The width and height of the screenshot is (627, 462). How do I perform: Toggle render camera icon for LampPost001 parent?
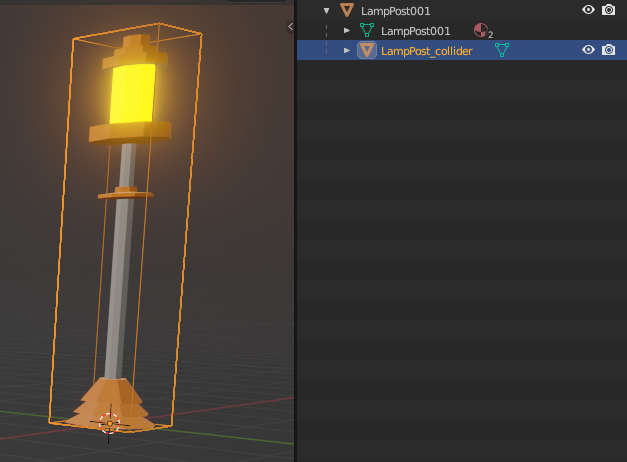(608, 10)
